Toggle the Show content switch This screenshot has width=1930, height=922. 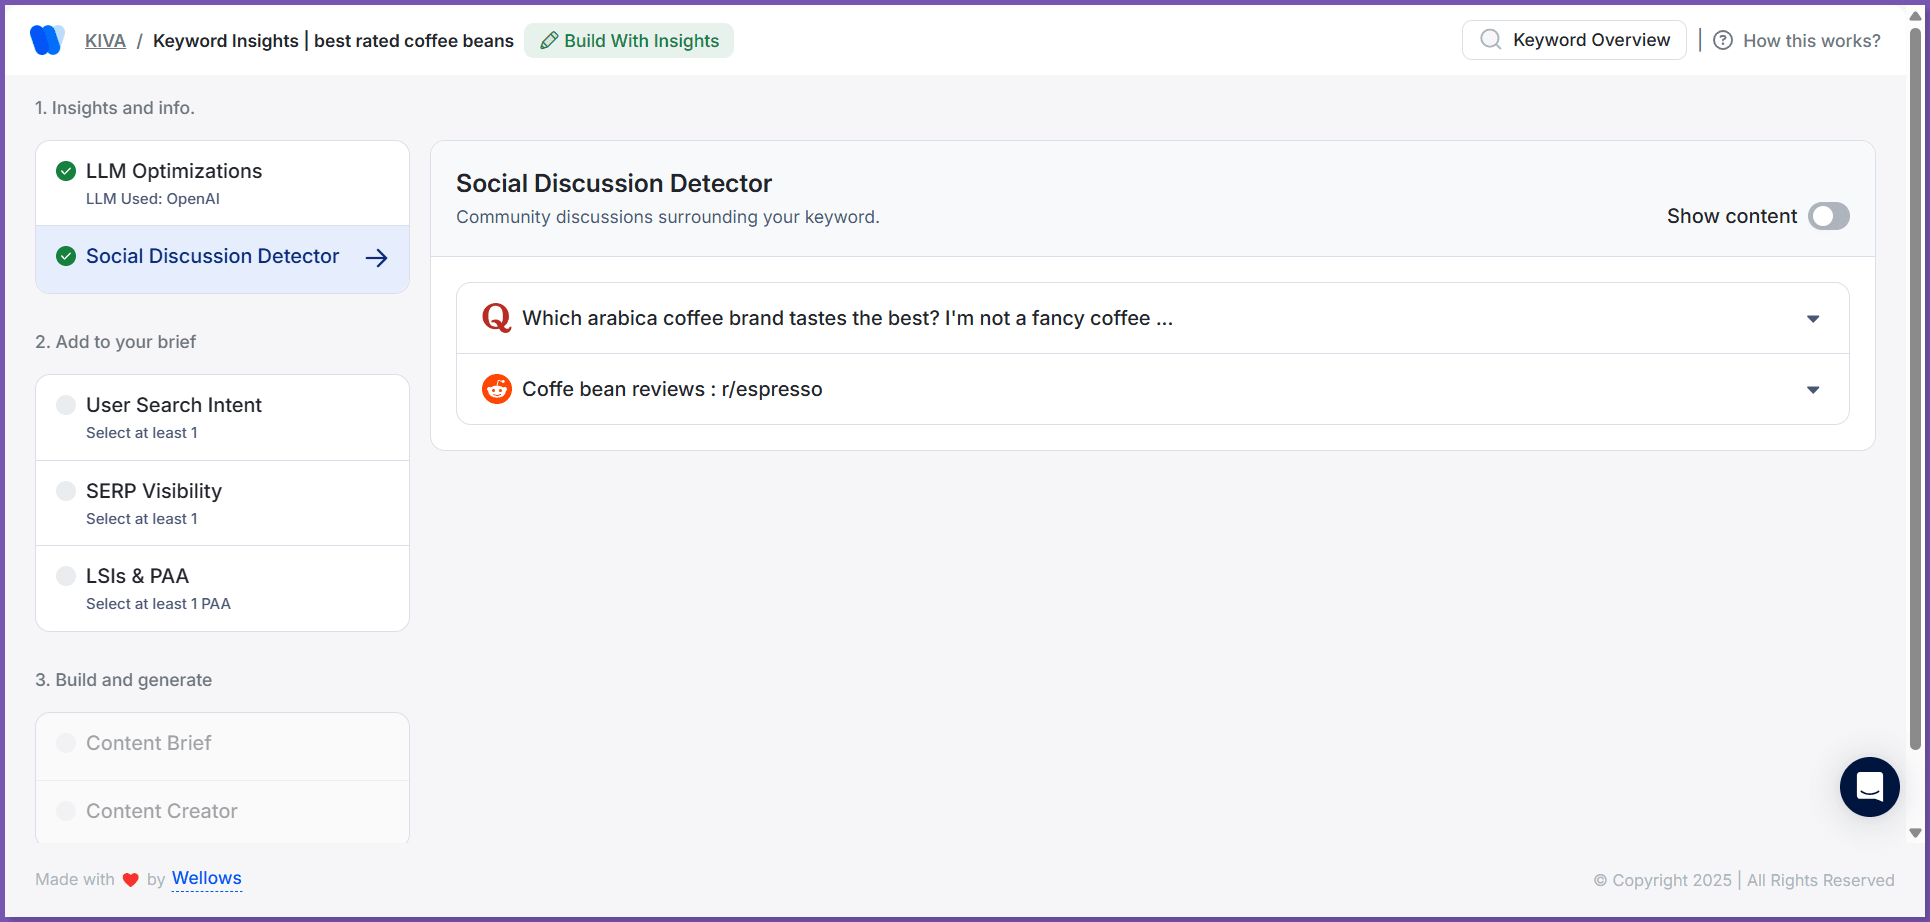coord(1828,216)
